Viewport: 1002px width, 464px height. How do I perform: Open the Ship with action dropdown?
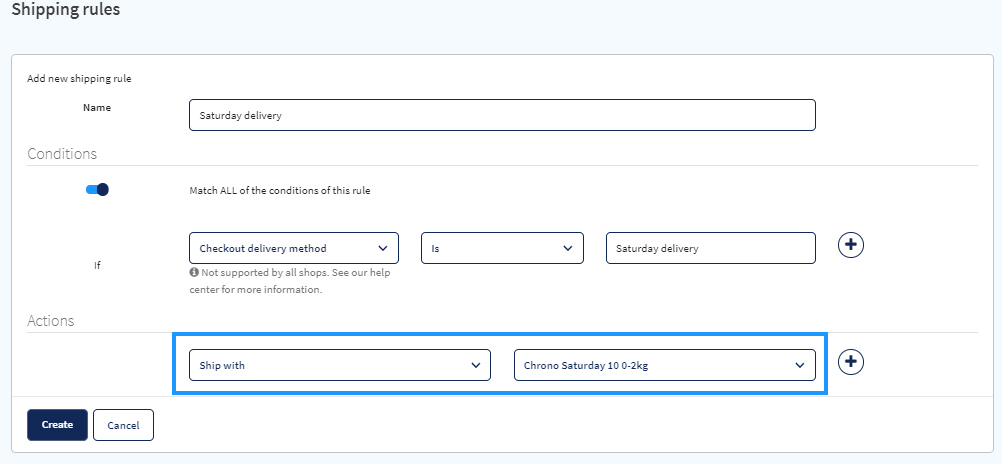click(x=340, y=365)
